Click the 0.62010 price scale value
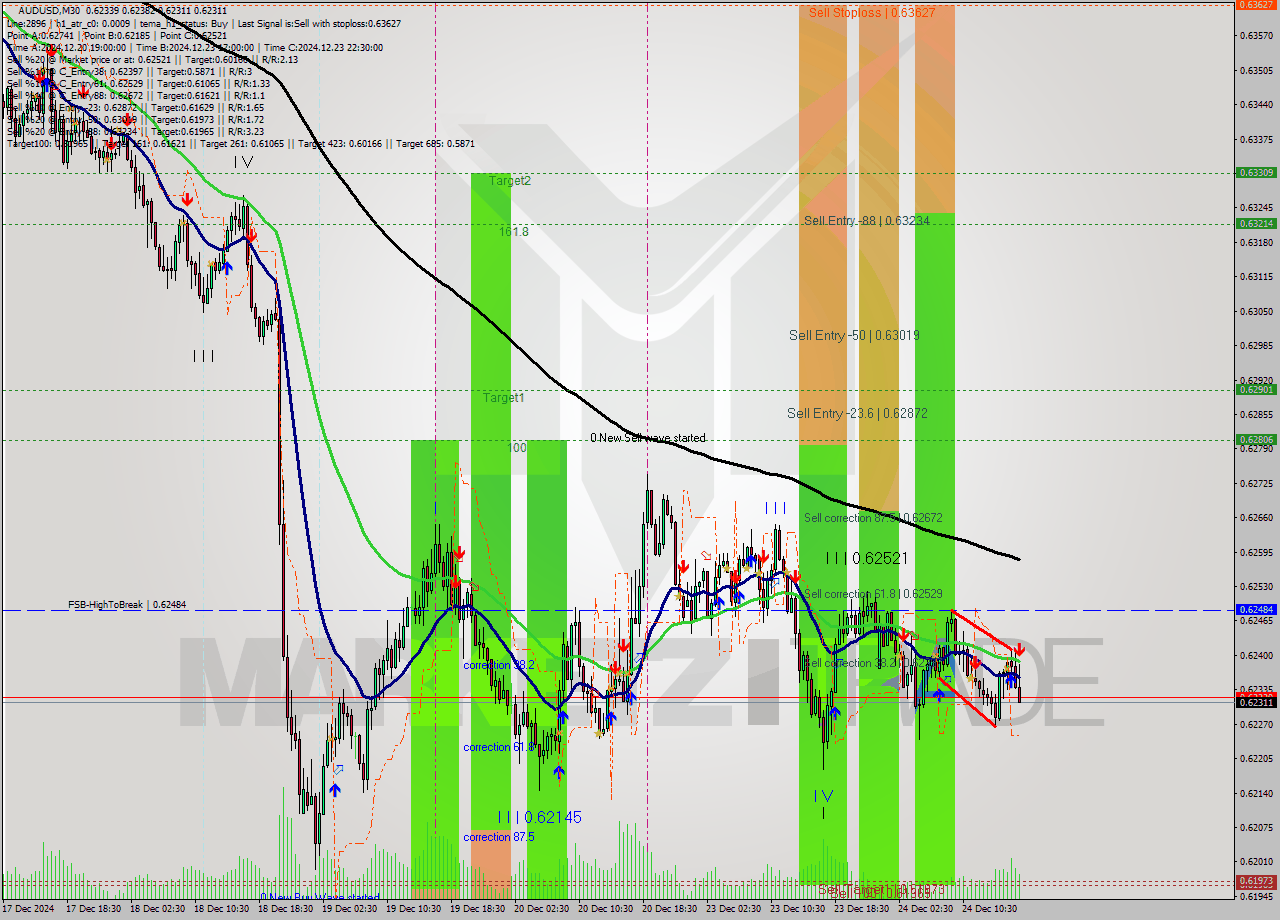Image resolution: width=1280 pixels, height=920 pixels. point(1255,862)
